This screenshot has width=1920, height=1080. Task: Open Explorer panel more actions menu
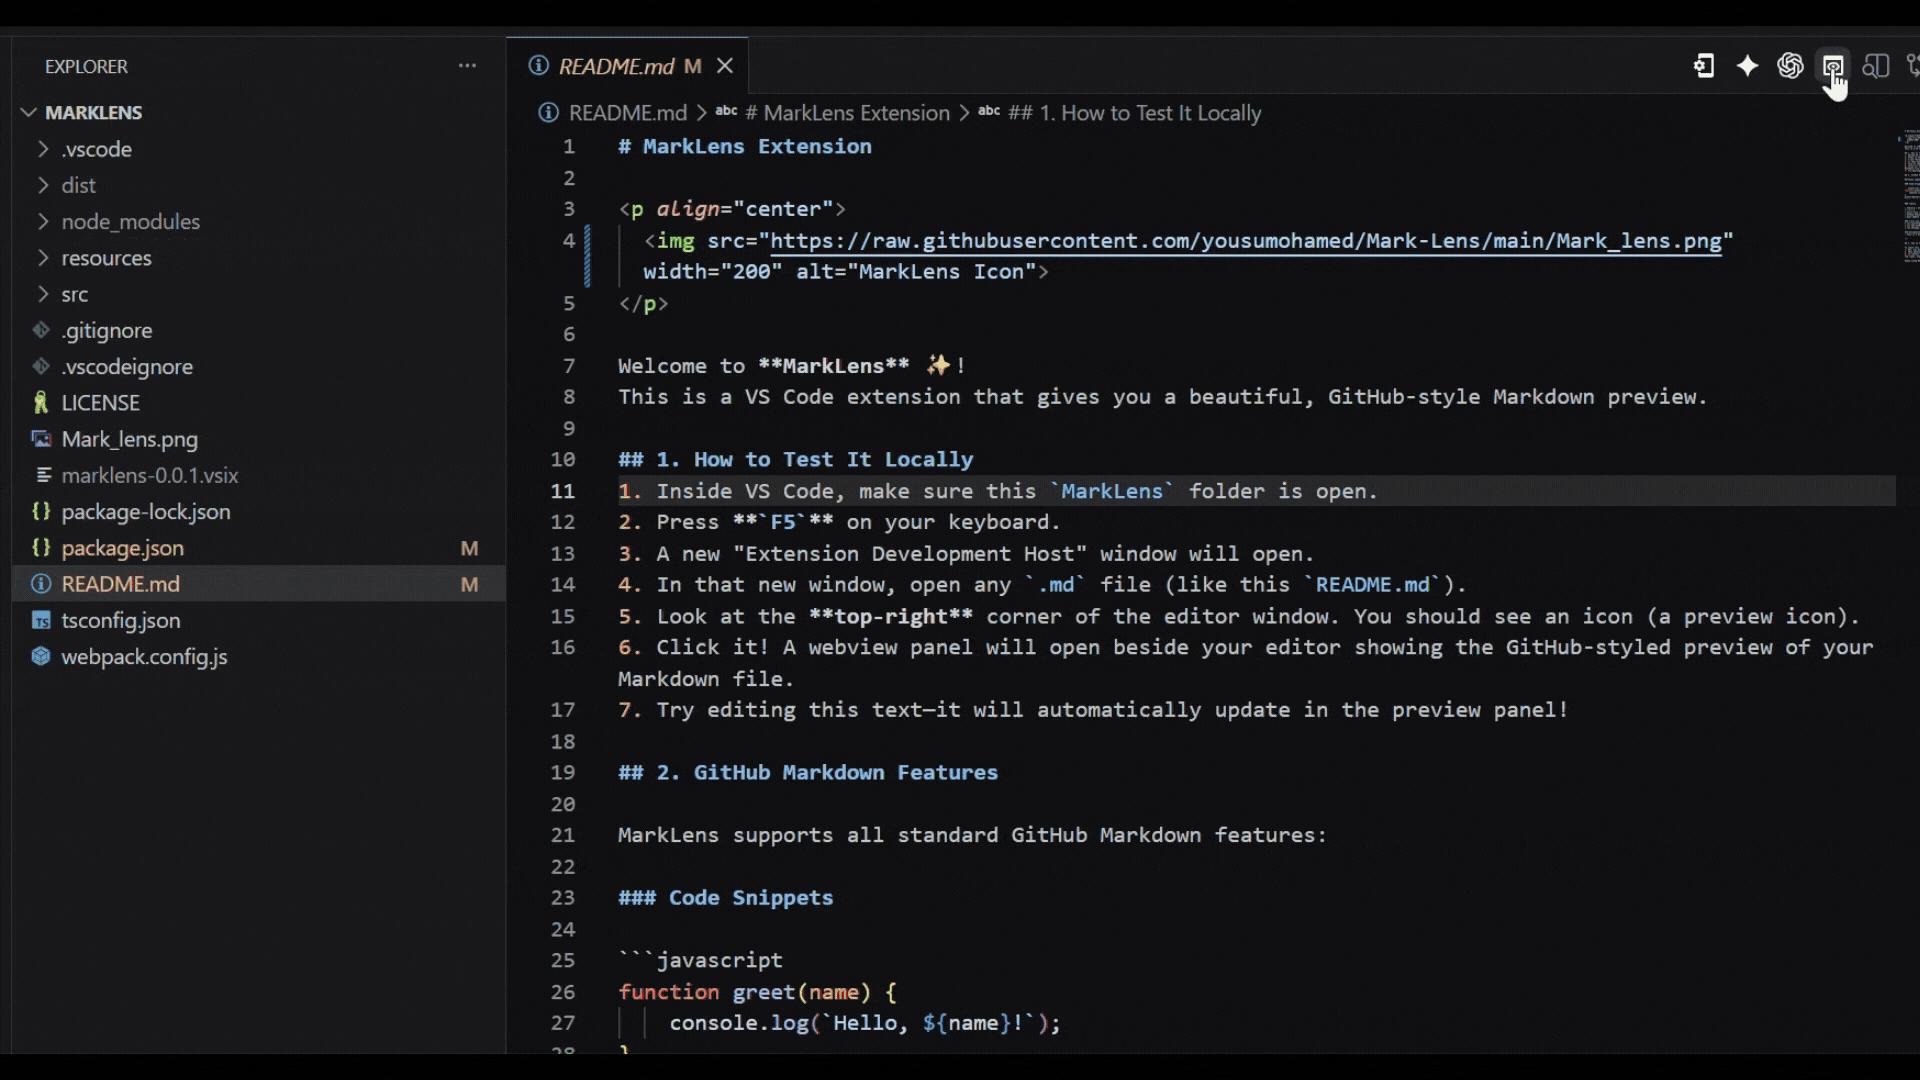[467, 66]
